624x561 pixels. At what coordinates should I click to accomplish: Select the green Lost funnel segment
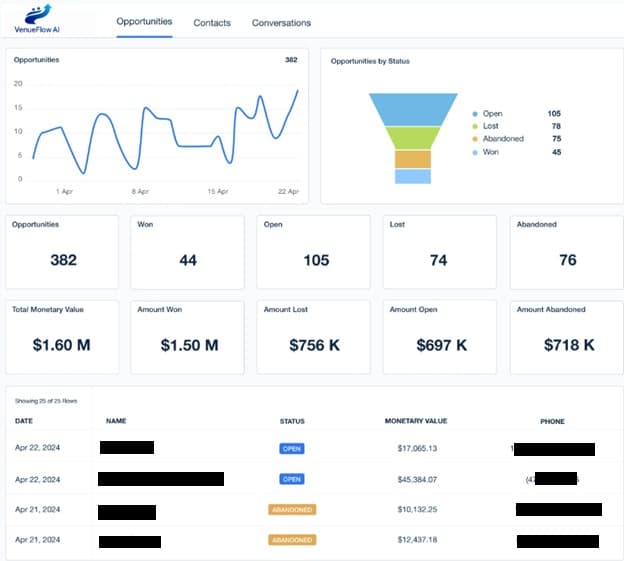[x=413, y=138]
